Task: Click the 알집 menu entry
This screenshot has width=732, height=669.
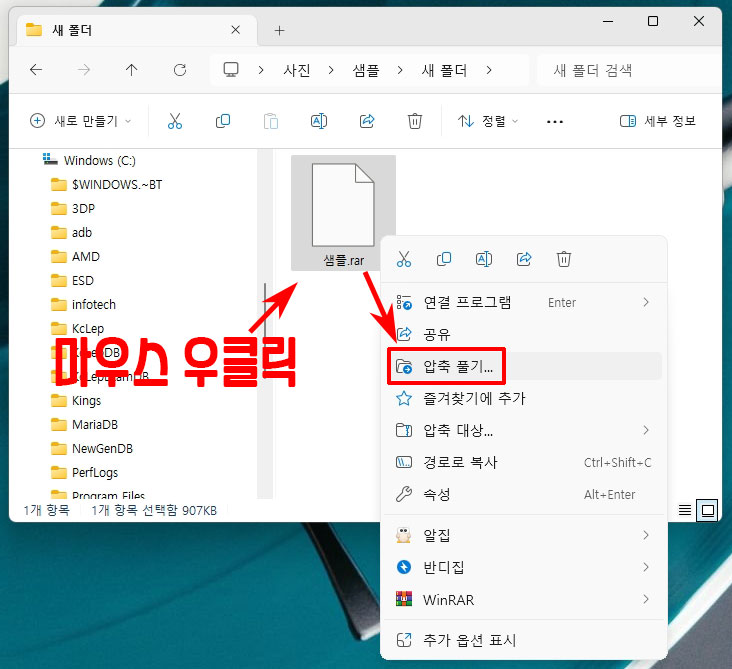Action: [524, 535]
